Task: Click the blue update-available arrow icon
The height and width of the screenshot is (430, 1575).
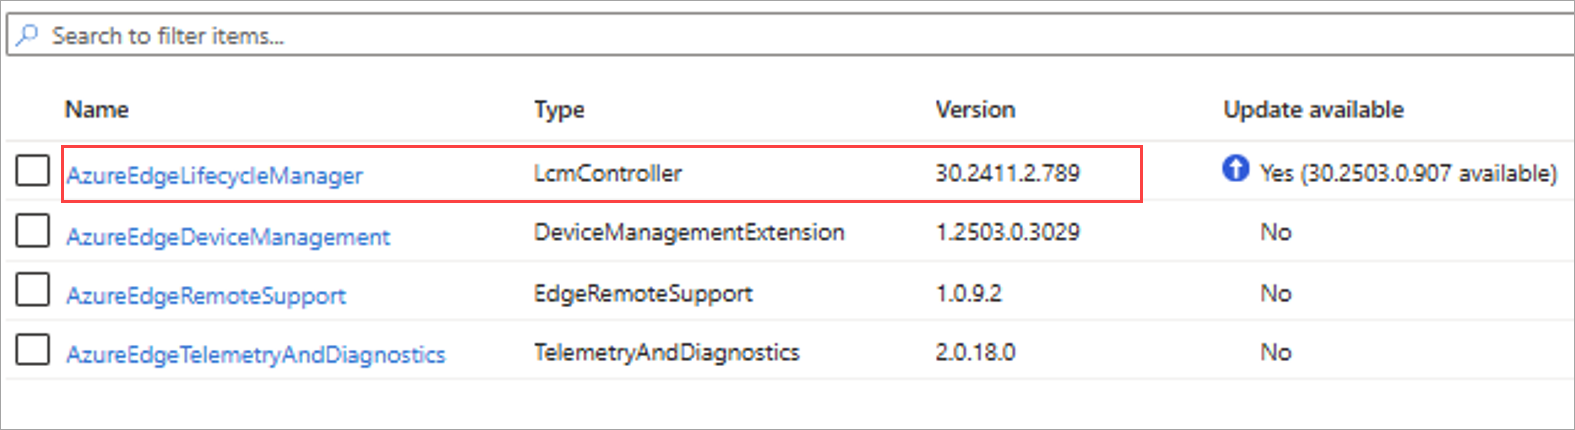Action: 1235,169
